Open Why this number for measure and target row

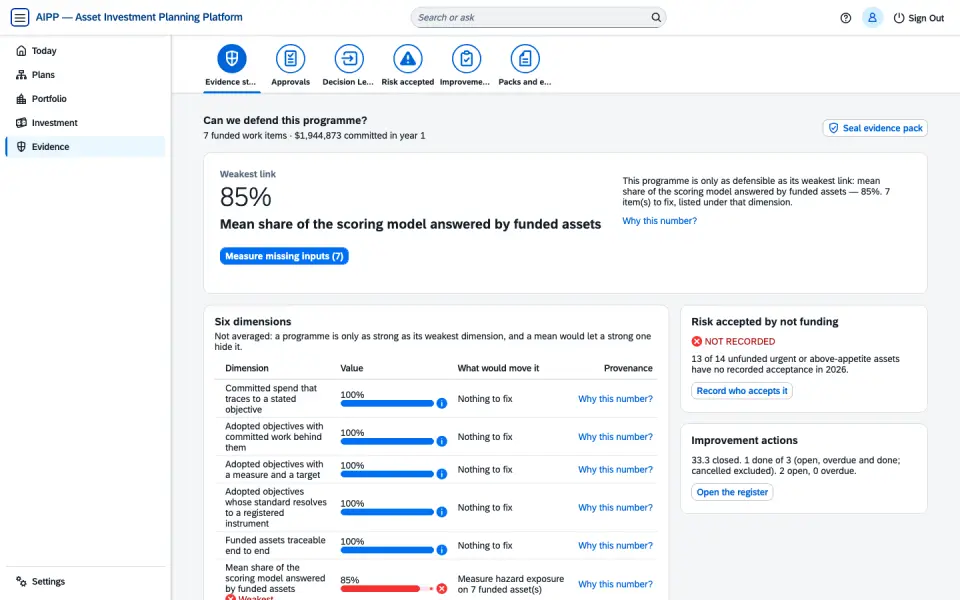(x=615, y=470)
